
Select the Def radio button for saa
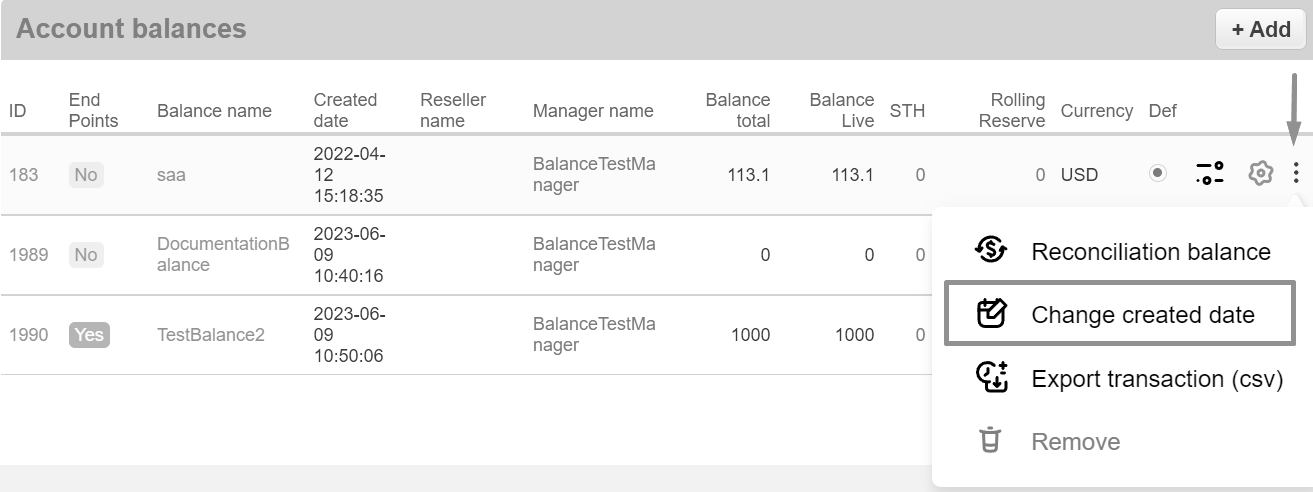1158,174
